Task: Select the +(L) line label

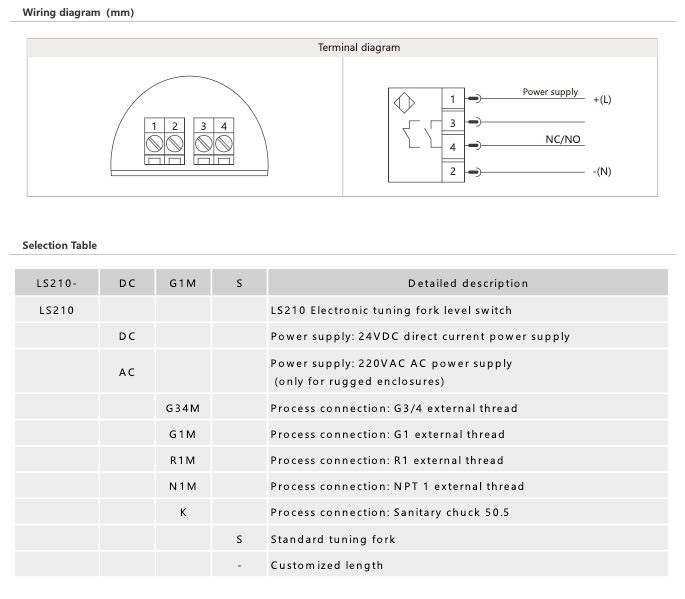Action: 602,100
